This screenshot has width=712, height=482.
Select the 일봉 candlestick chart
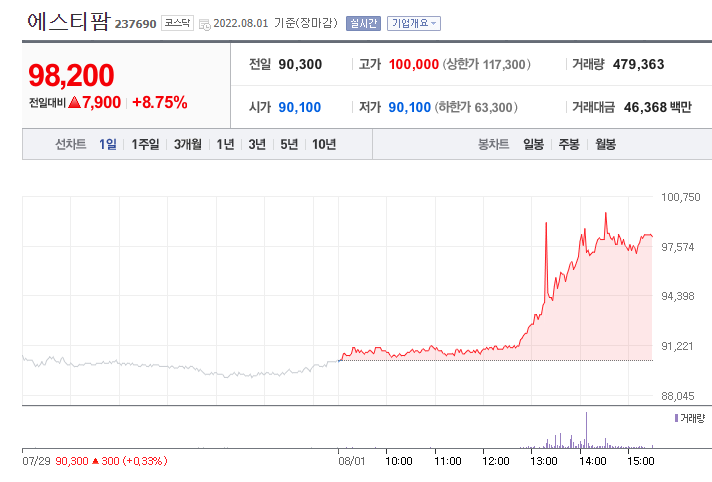point(533,144)
